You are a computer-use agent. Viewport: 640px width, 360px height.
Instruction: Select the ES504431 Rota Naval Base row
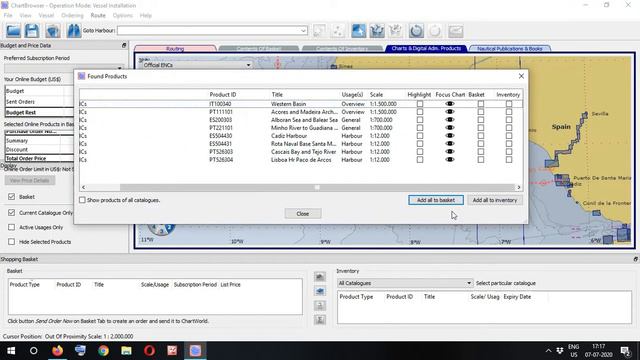[x=301, y=144]
